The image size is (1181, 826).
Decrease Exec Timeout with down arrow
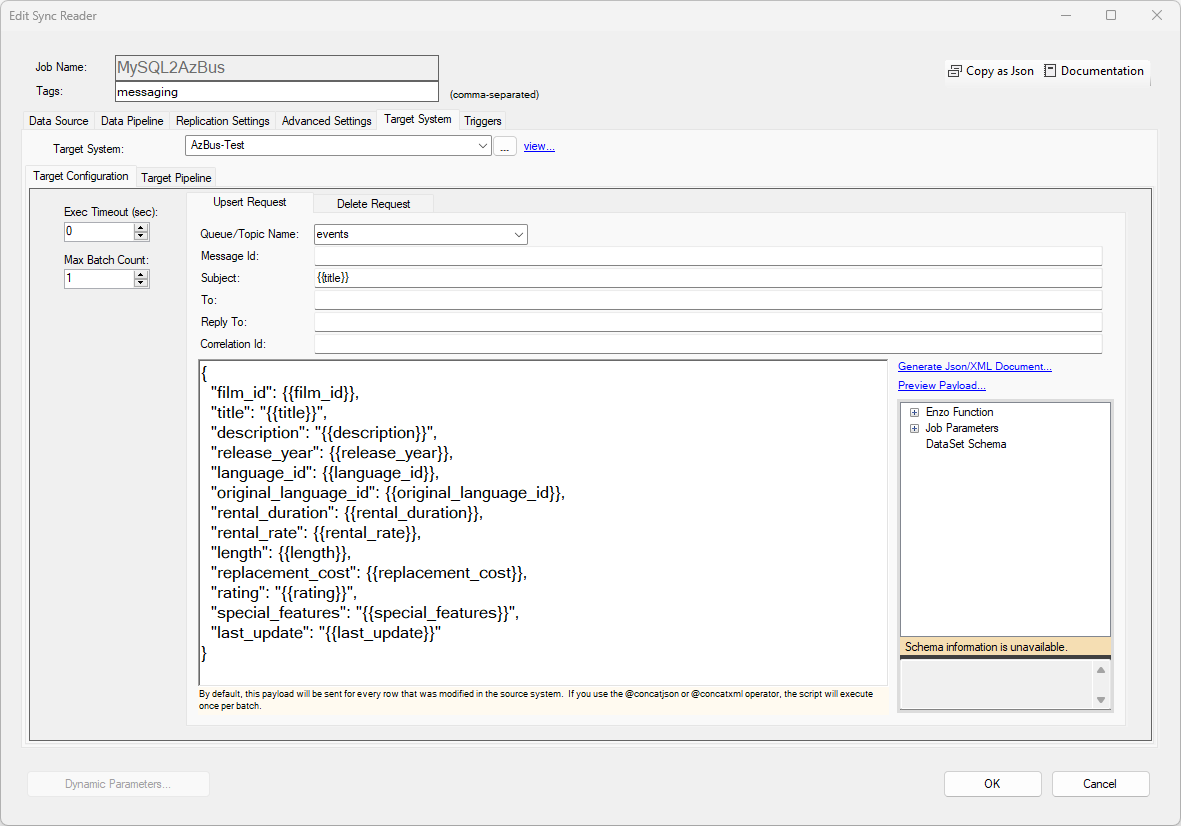tap(141, 236)
